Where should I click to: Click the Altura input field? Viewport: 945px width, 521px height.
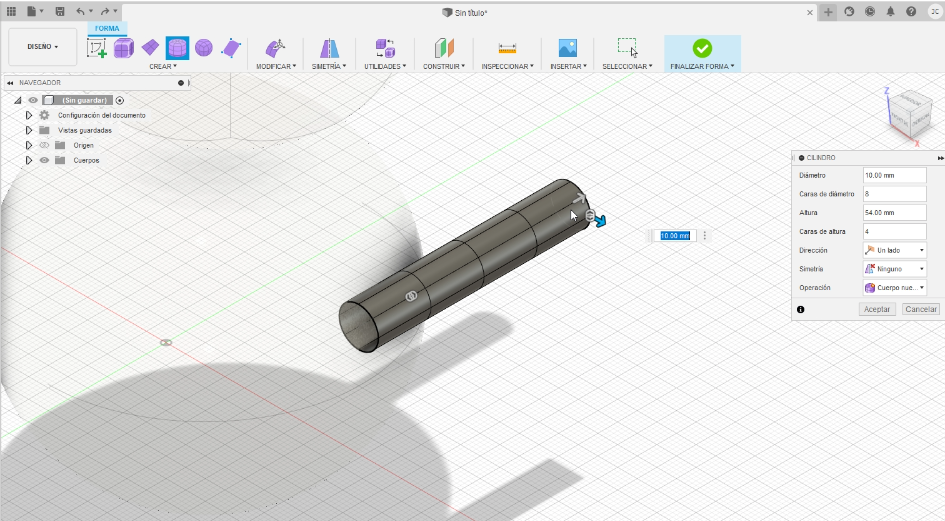coord(894,213)
